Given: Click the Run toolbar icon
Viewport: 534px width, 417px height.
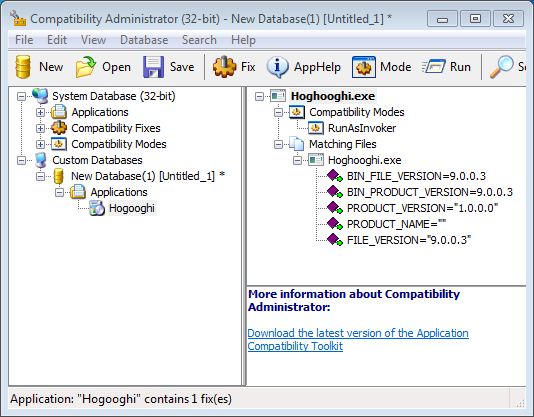Looking at the screenshot, I should click(x=434, y=66).
